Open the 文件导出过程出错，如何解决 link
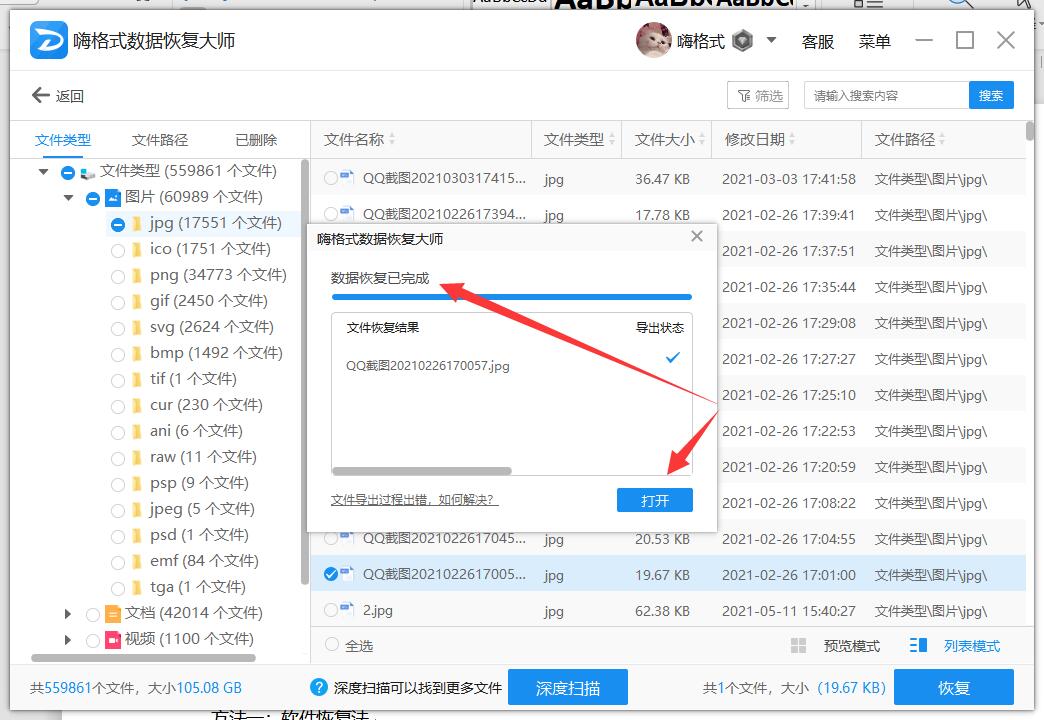This screenshot has height=720, width=1044. point(414,500)
